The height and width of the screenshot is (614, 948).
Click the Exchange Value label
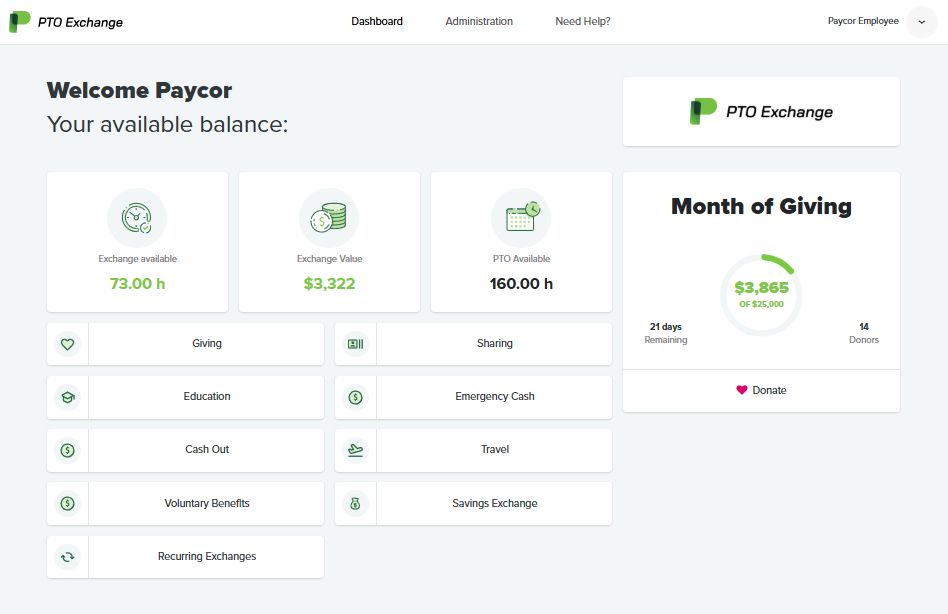329,259
